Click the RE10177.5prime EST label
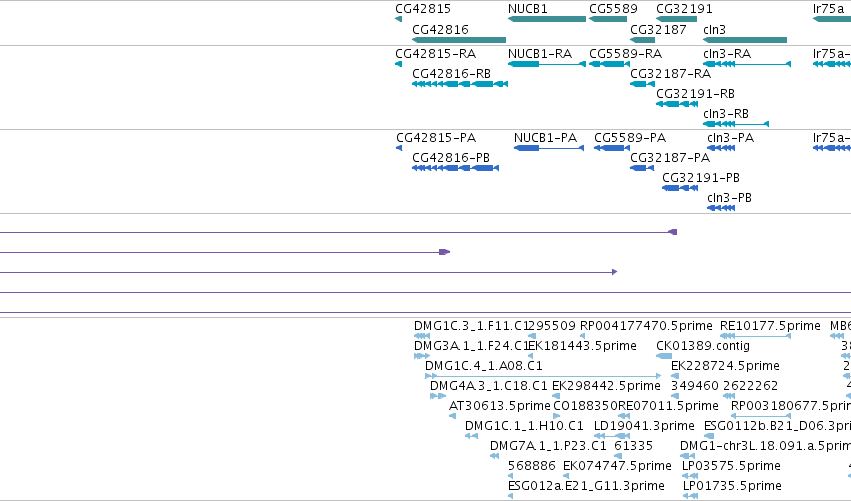 click(x=770, y=326)
